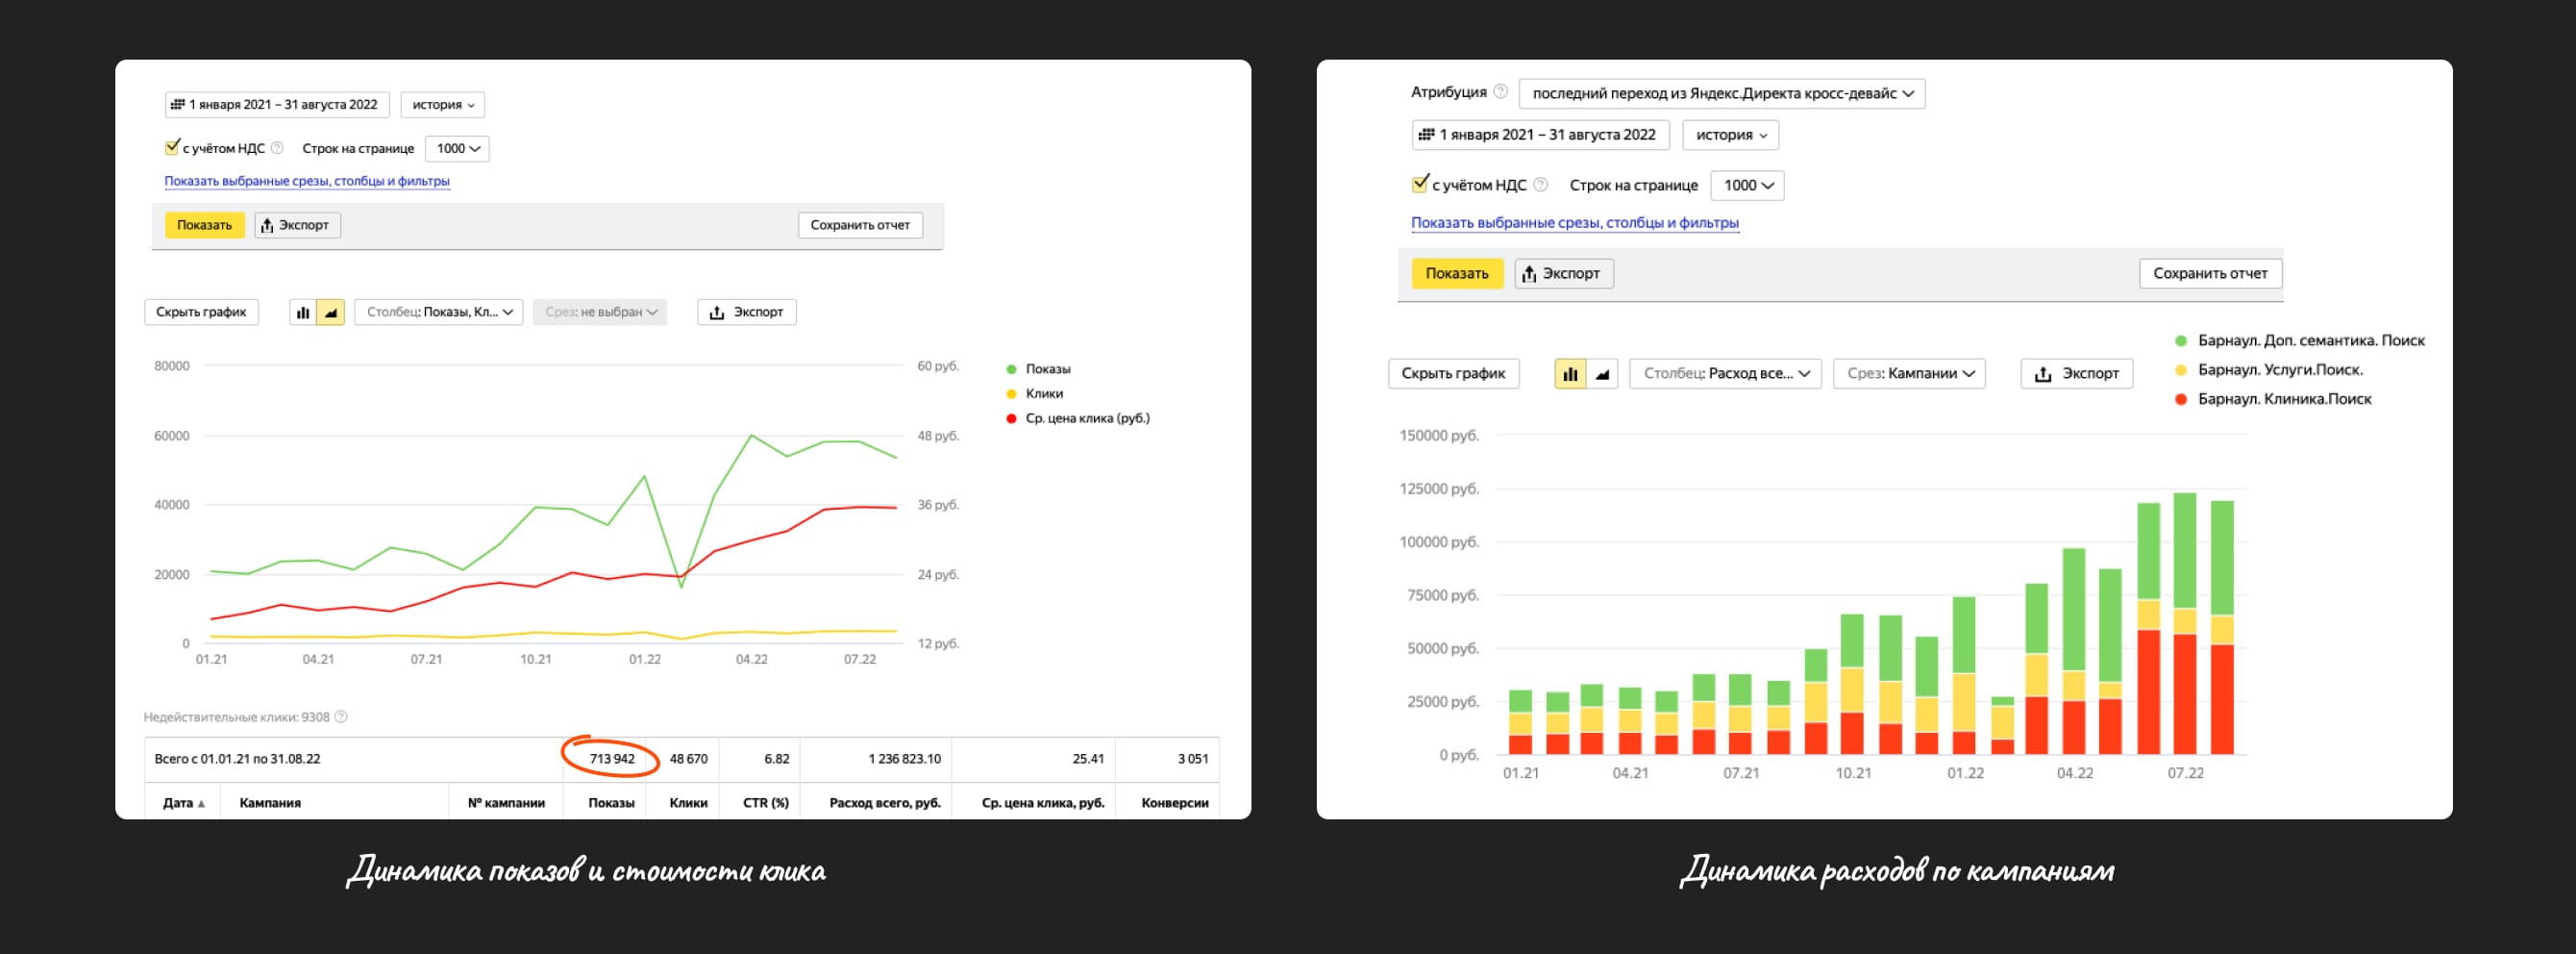
Task: Open the Атрибуция dropdown
Action: click(1721, 94)
